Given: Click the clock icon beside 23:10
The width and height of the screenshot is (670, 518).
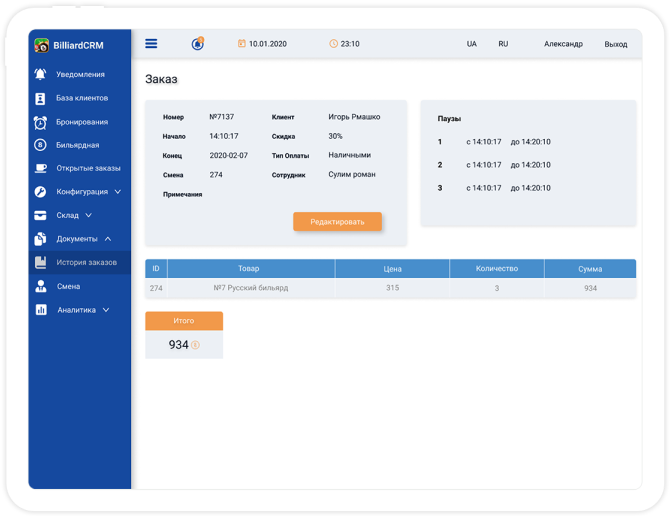Looking at the screenshot, I should click(x=333, y=44).
